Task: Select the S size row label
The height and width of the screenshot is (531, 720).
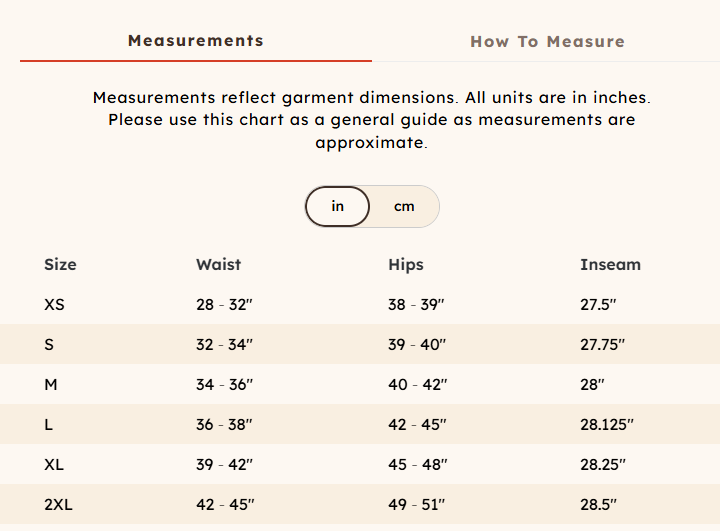Action: (x=49, y=345)
